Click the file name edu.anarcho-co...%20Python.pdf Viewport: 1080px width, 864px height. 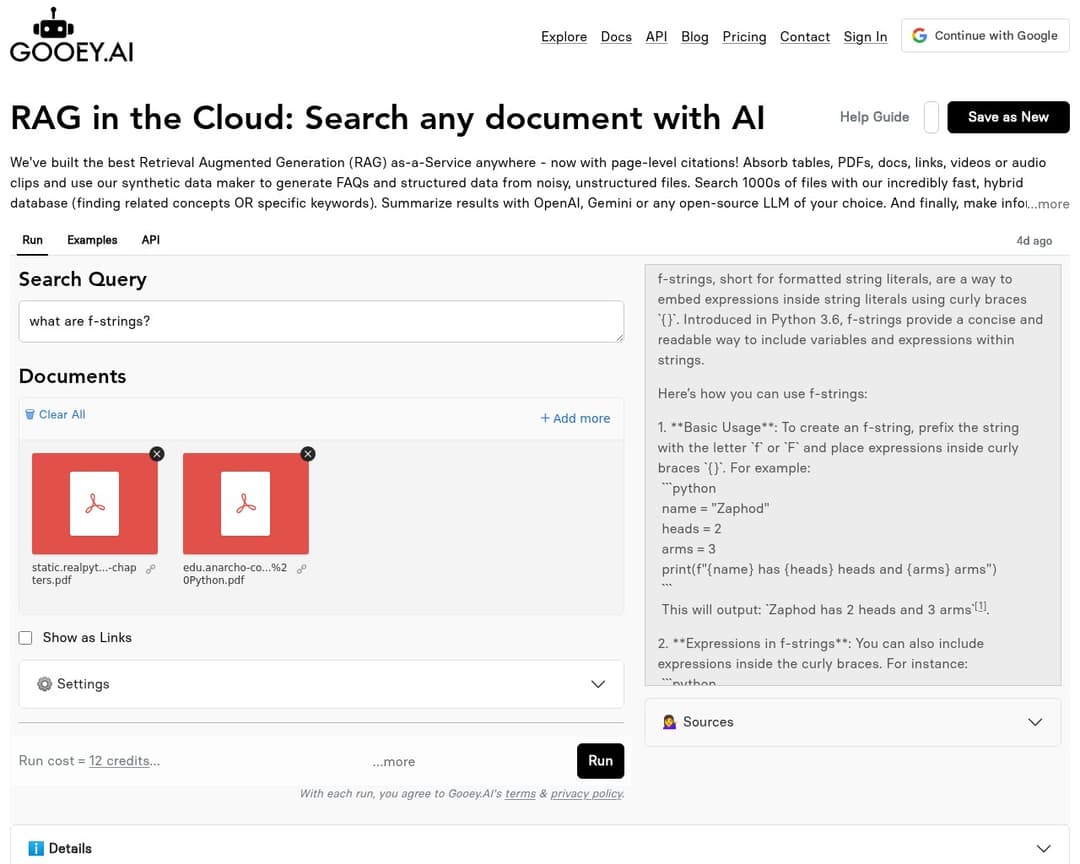[x=235, y=573]
